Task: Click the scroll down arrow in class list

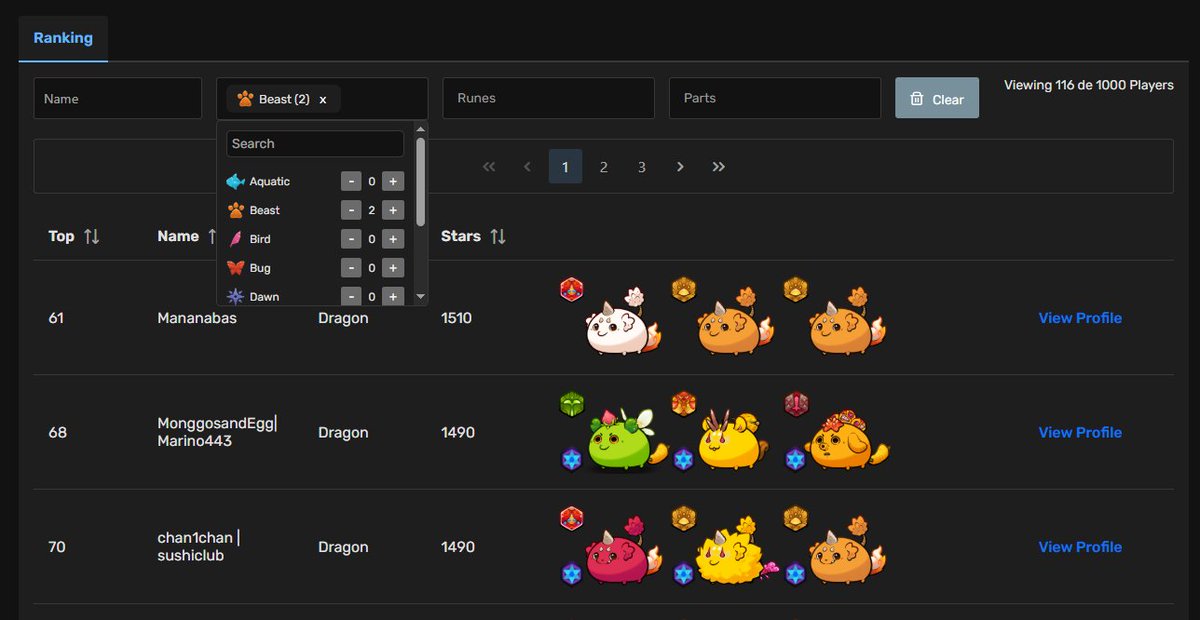Action: coord(420,297)
